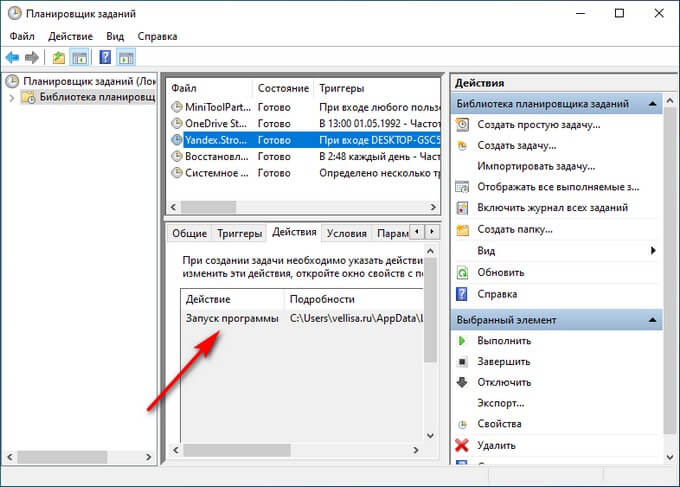This screenshot has height=487, width=680.
Task: Open the Вид submenu arrow in actions
Action: [x=653, y=250]
